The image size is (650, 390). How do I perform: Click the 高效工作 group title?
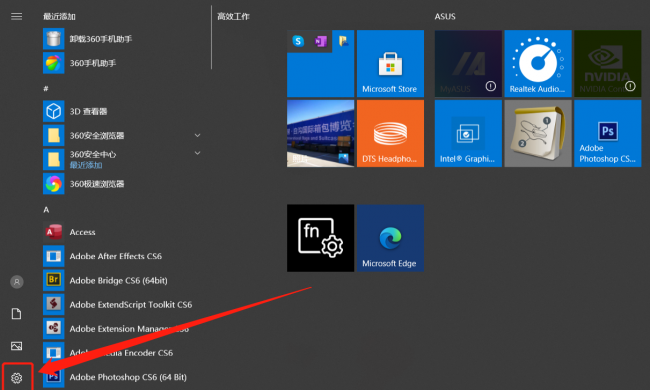click(233, 17)
